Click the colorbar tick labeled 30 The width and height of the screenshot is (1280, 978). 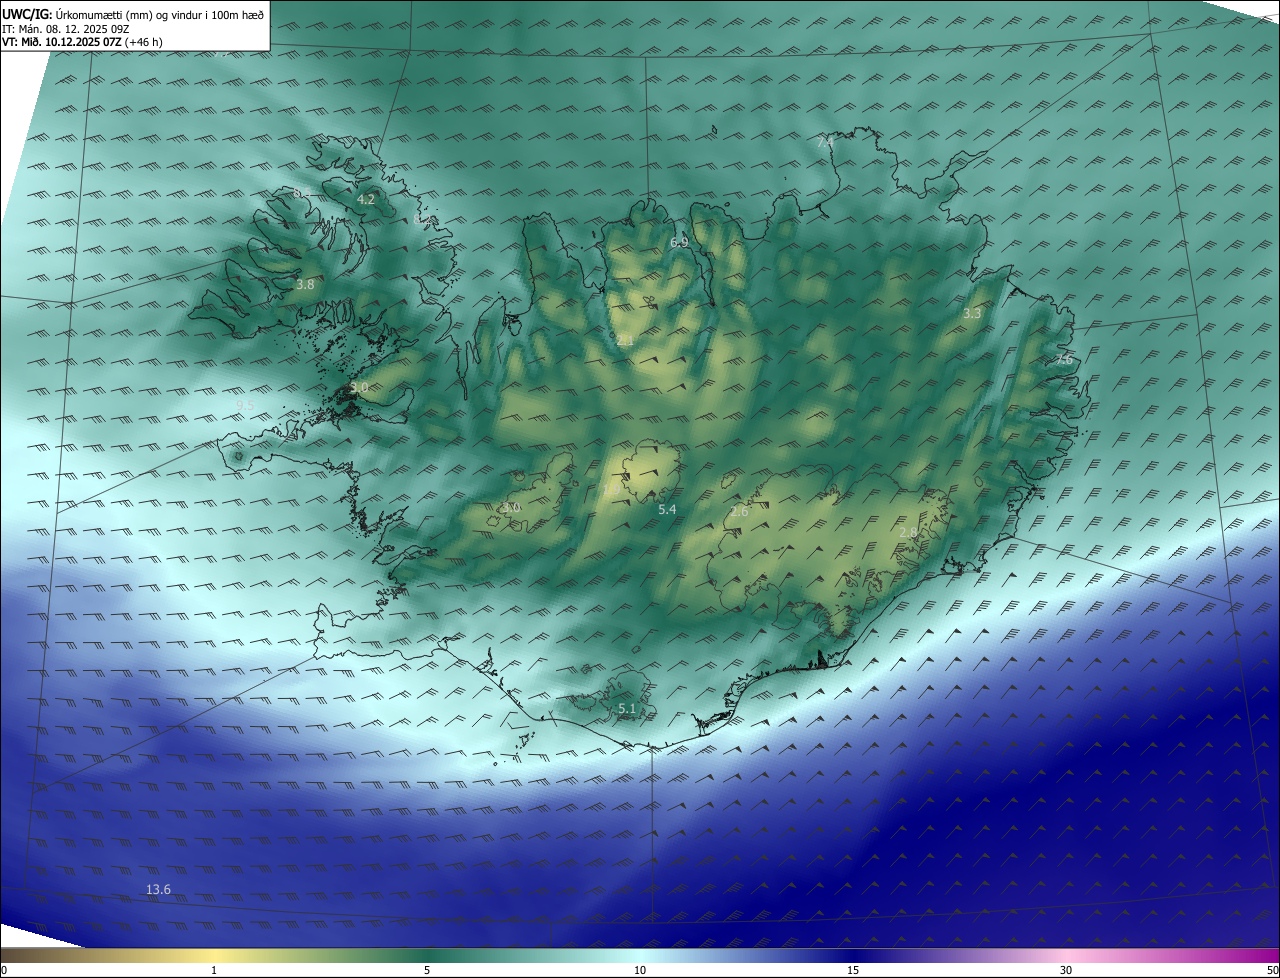(x=1066, y=970)
